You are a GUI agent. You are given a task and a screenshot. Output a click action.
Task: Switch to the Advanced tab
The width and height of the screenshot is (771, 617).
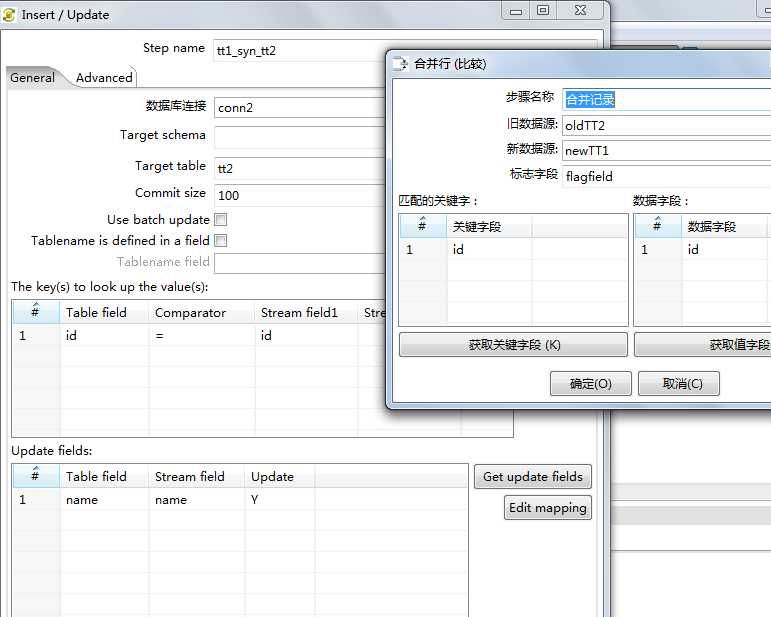click(104, 78)
